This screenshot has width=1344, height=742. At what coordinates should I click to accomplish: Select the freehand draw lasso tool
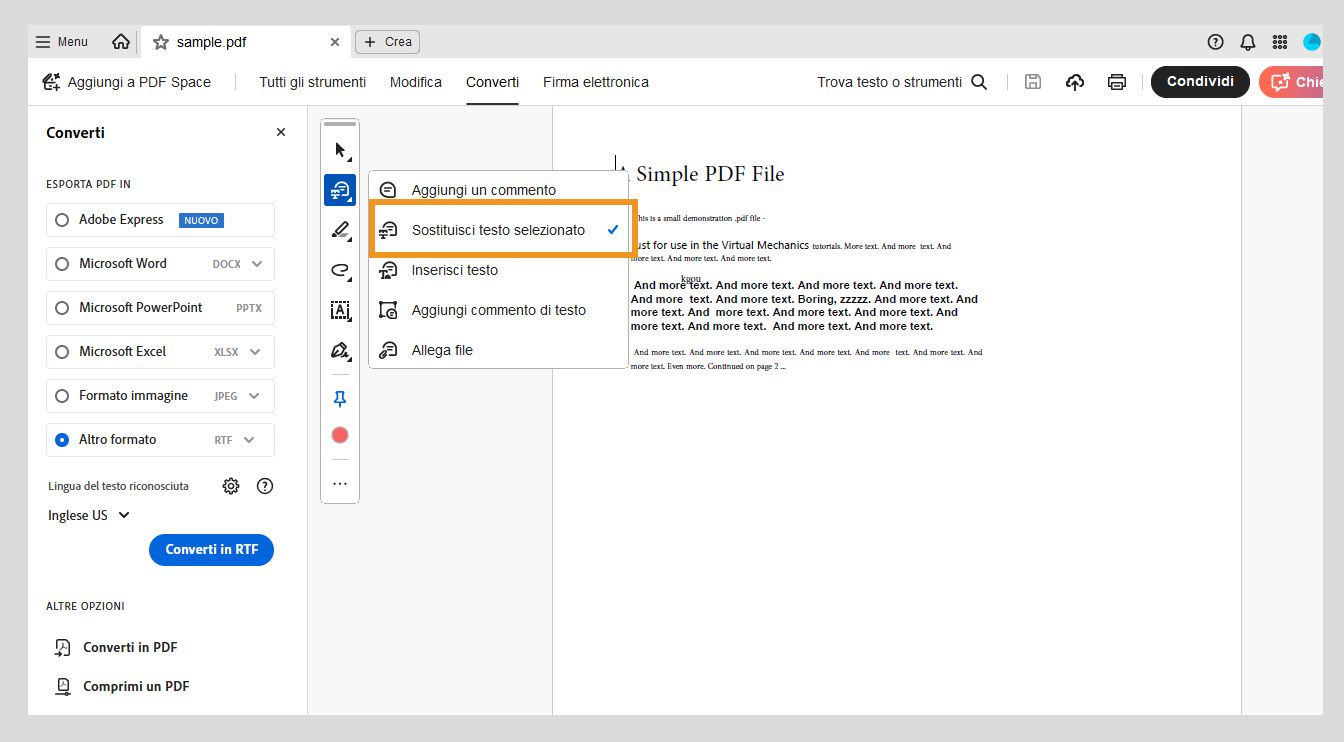tap(340, 271)
